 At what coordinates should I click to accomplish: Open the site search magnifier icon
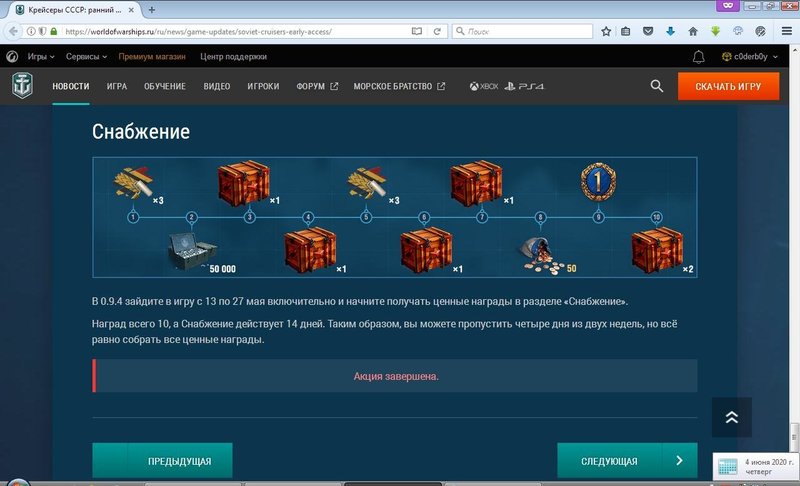657,86
